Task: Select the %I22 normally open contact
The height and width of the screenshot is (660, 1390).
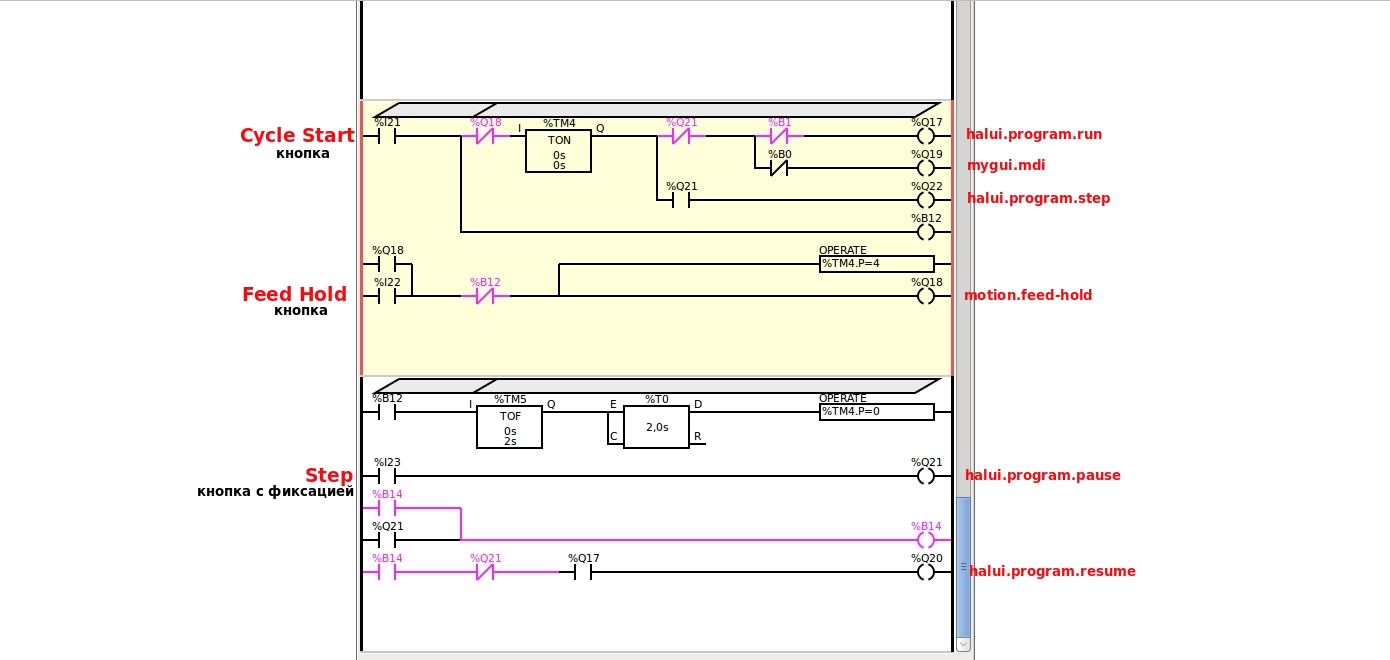Action: click(387, 296)
